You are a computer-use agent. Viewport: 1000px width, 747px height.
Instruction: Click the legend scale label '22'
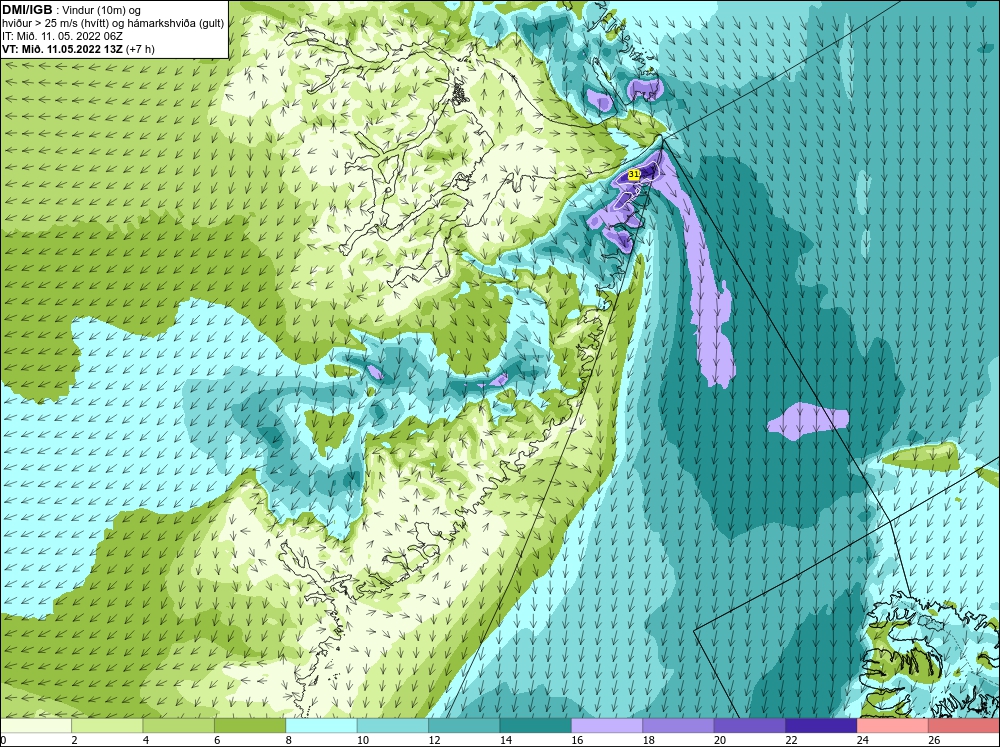(791, 740)
